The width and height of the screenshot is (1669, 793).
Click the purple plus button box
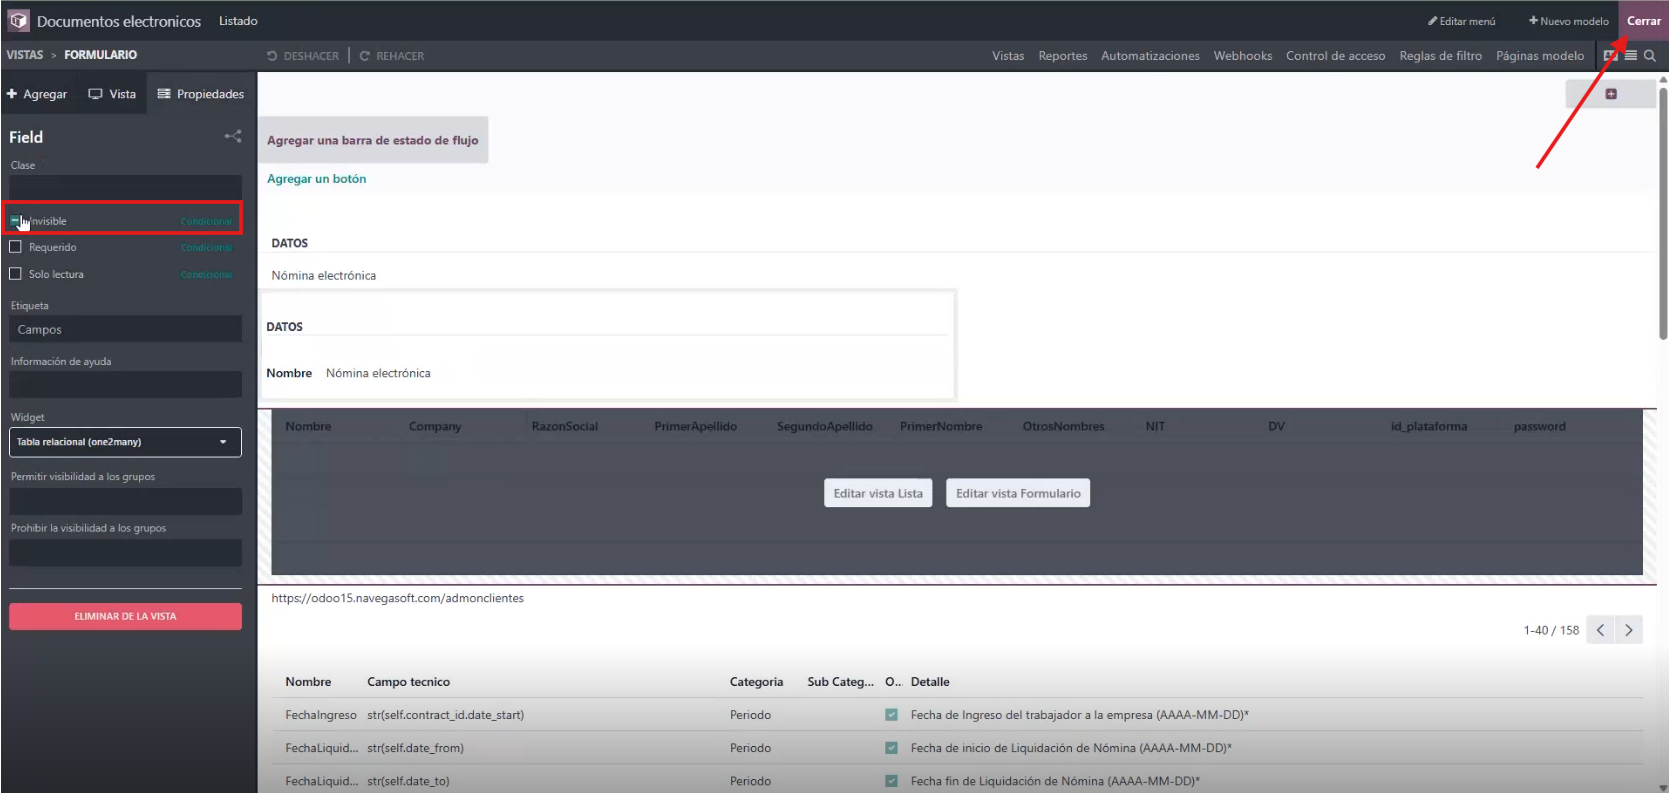click(1610, 94)
